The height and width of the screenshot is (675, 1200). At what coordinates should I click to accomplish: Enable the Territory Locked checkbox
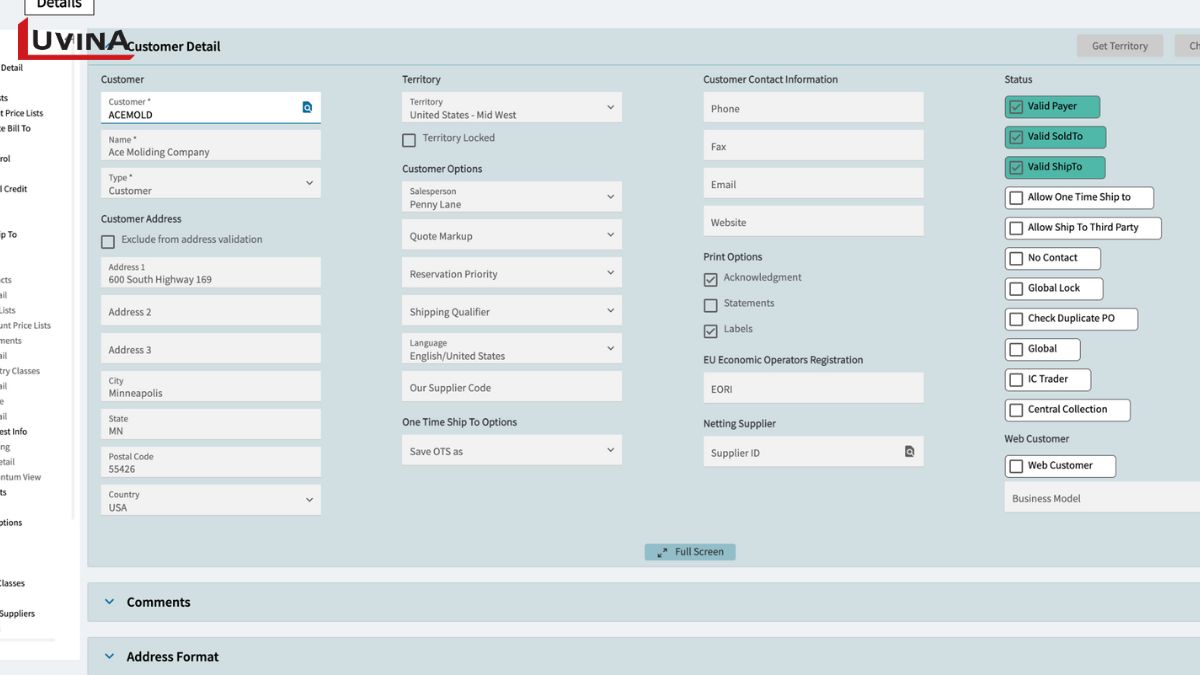coord(409,140)
